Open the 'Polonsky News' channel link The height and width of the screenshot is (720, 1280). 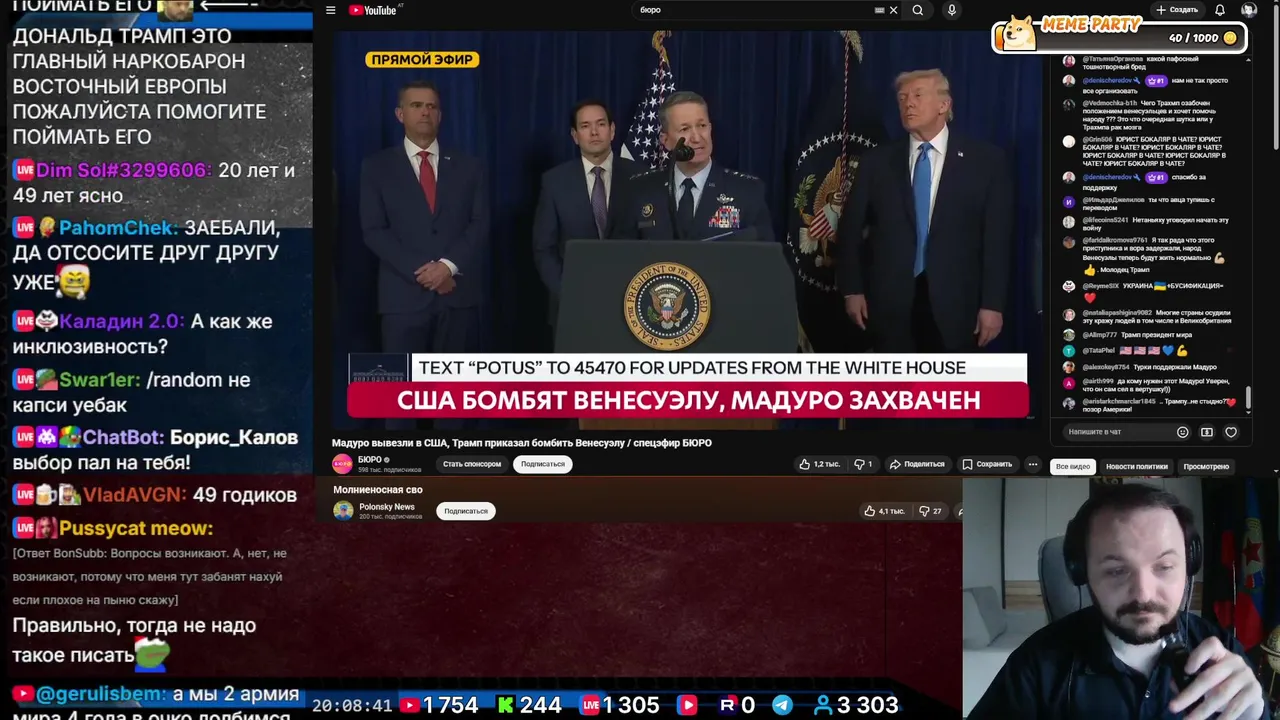pyautogui.click(x=387, y=507)
